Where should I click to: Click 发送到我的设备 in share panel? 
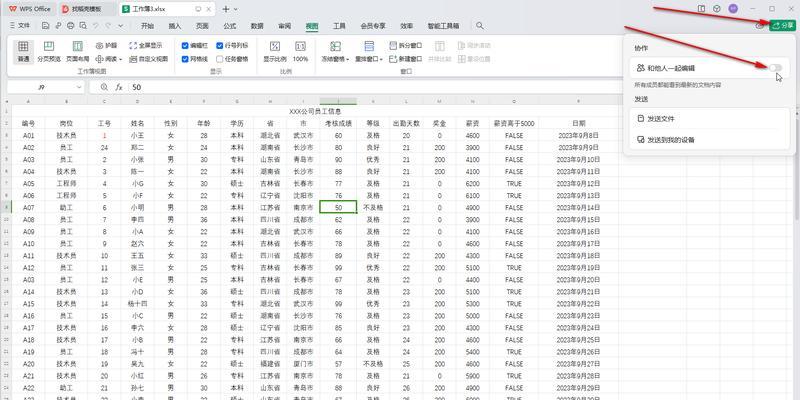pyautogui.click(x=710, y=139)
